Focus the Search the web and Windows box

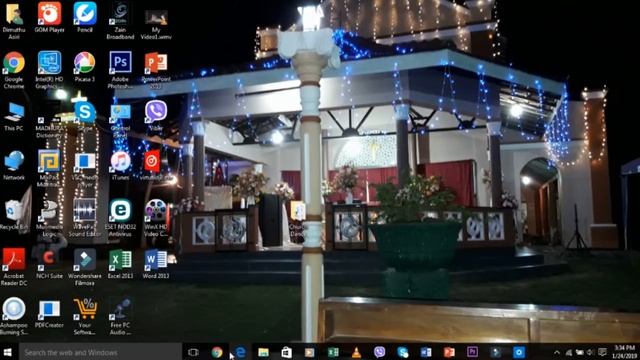[x=99, y=352]
